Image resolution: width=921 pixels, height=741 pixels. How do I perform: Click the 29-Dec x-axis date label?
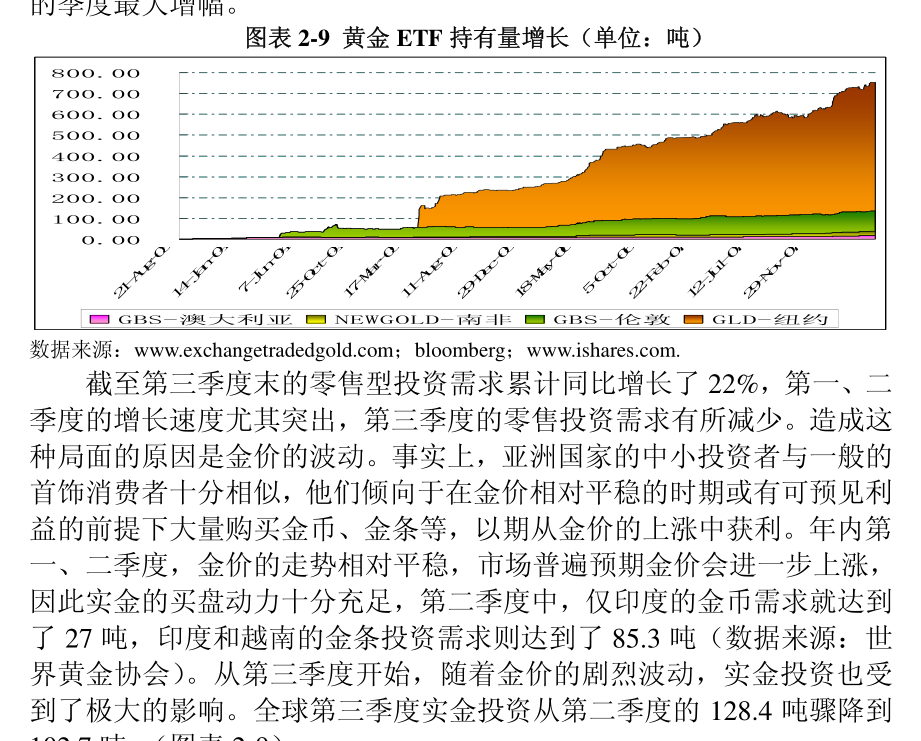486,271
